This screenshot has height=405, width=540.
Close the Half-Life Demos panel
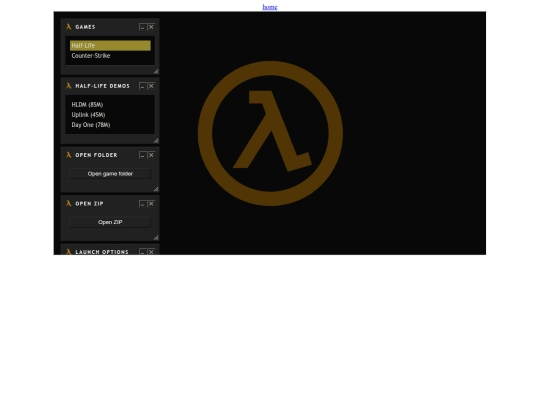tap(151, 86)
